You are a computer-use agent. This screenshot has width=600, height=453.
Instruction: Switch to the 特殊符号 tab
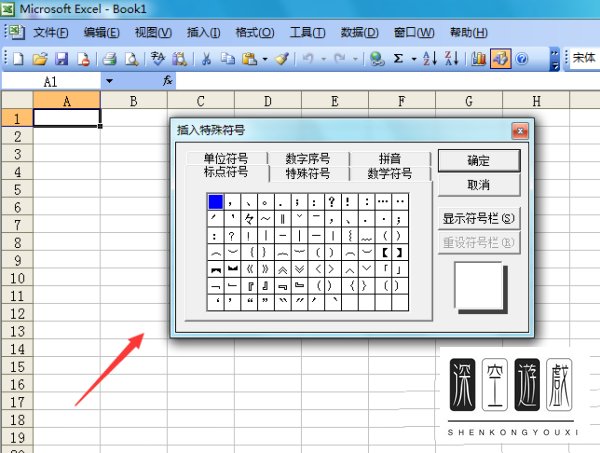coord(308,174)
